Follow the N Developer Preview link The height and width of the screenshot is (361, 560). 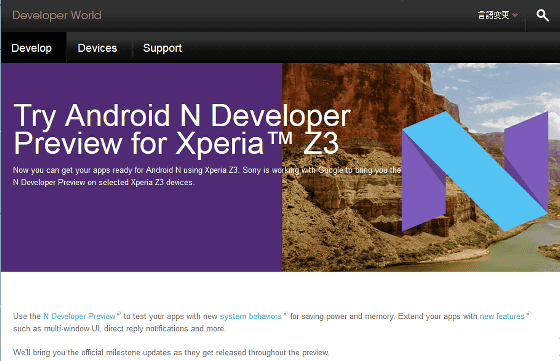[x=79, y=316]
